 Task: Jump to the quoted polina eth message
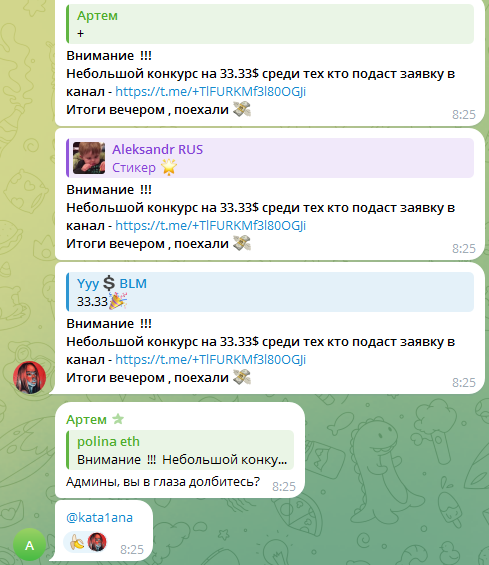click(x=180, y=450)
